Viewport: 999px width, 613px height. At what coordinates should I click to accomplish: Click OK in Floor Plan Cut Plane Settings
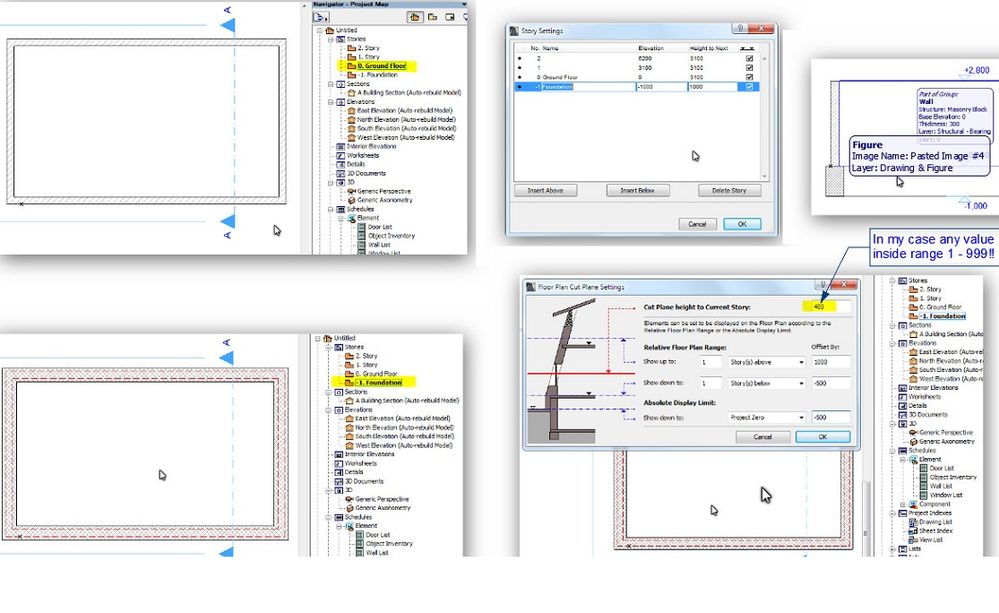click(823, 437)
